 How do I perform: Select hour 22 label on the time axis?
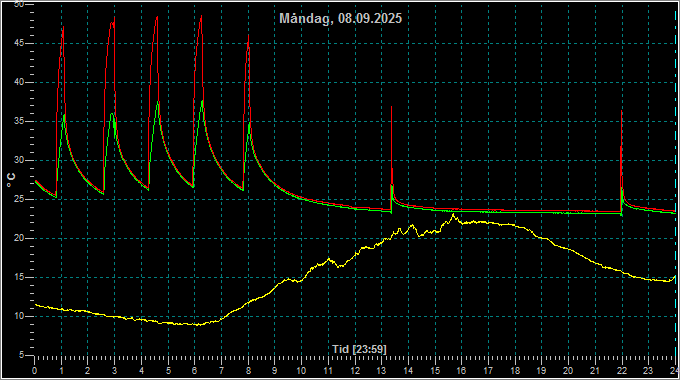(622, 371)
